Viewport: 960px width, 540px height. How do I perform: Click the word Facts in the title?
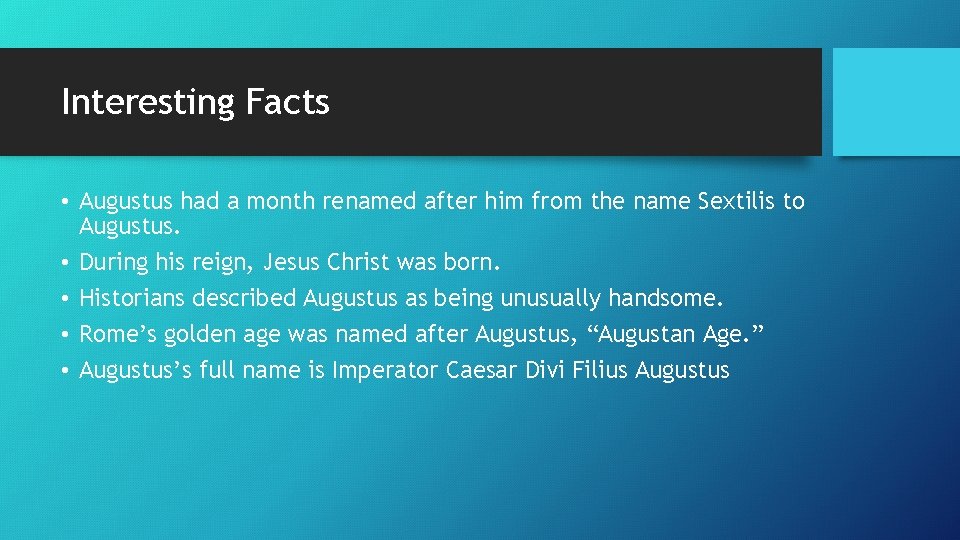(x=287, y=102)
